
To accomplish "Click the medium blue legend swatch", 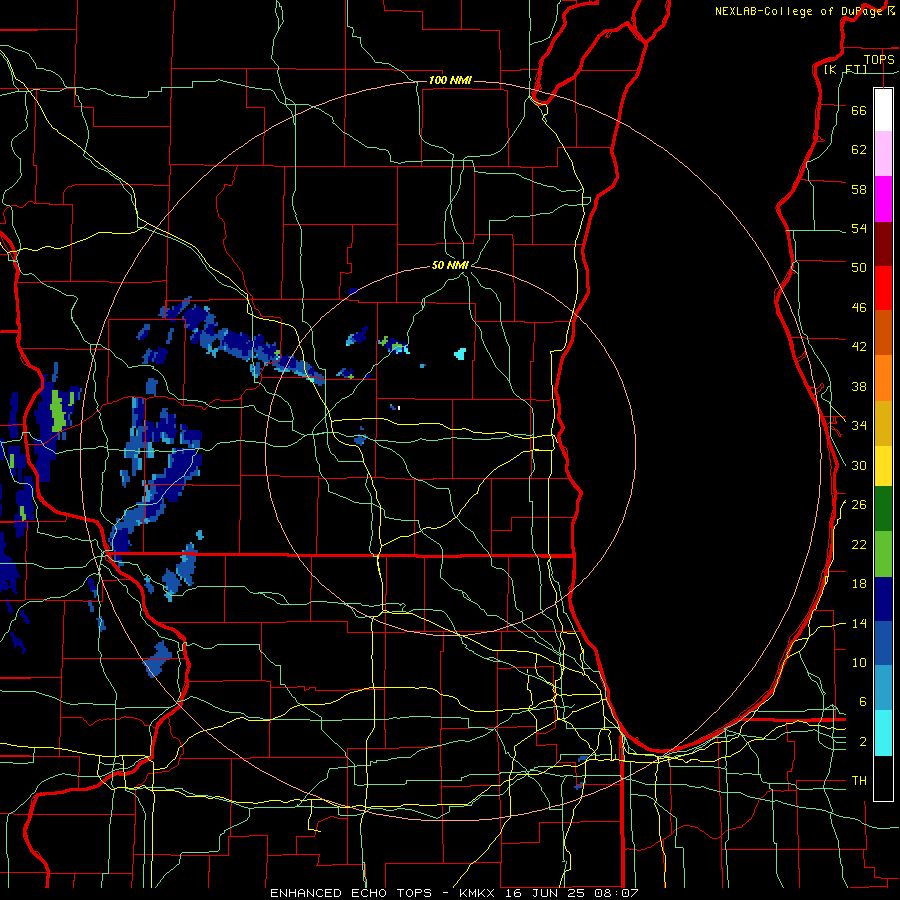I will point(883,643).
